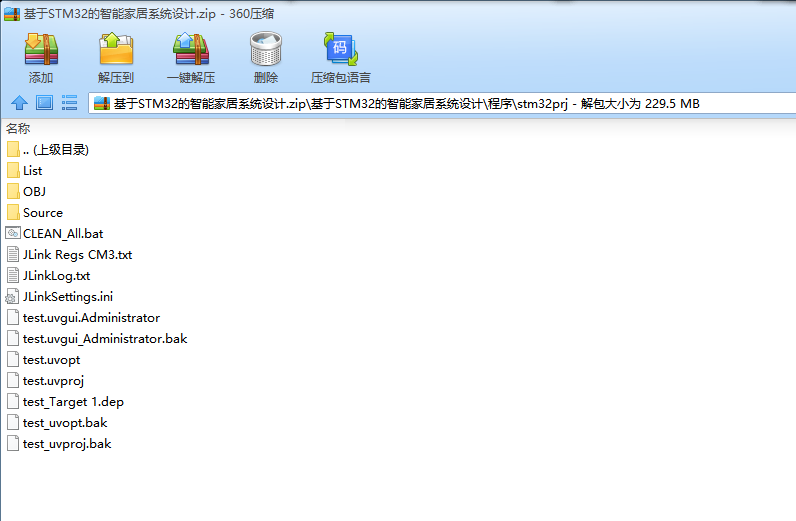Click the 删除 (Delete) trash icon
Screen dimensions: 796x521
click(x=266, y=49)
